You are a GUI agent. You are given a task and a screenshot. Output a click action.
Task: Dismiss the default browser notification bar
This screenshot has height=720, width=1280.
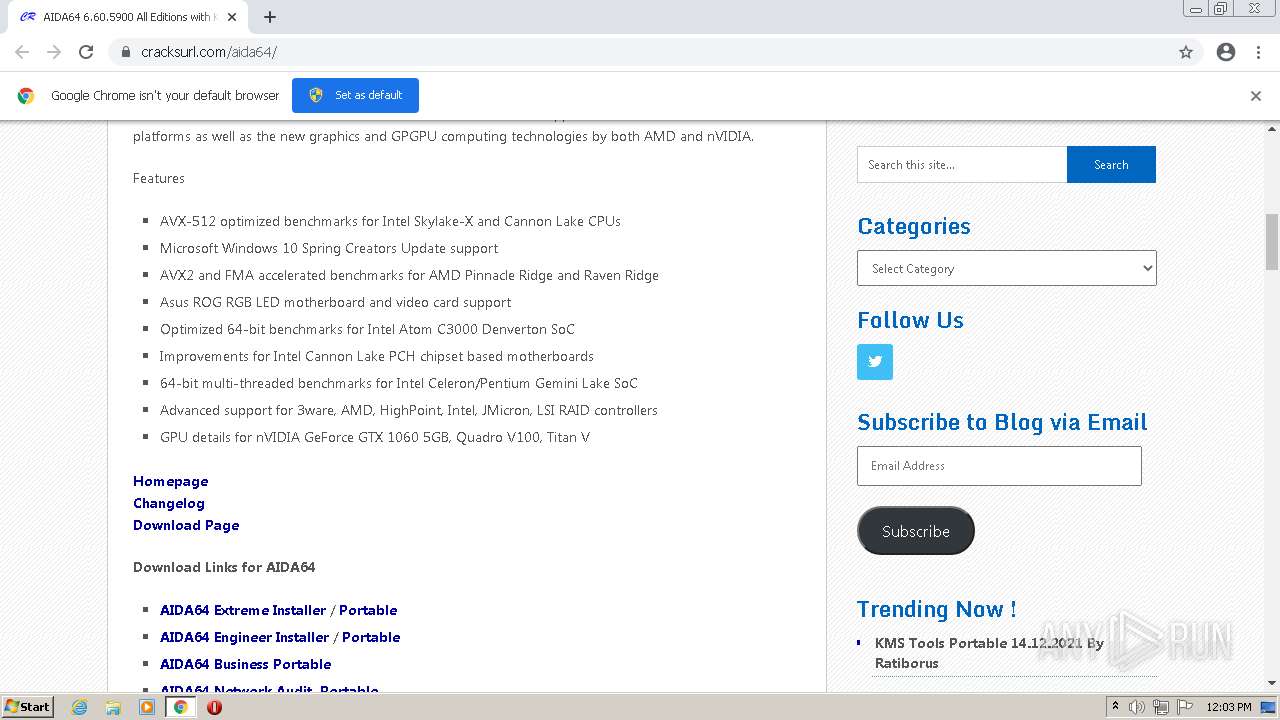[x=1256, y=96]
